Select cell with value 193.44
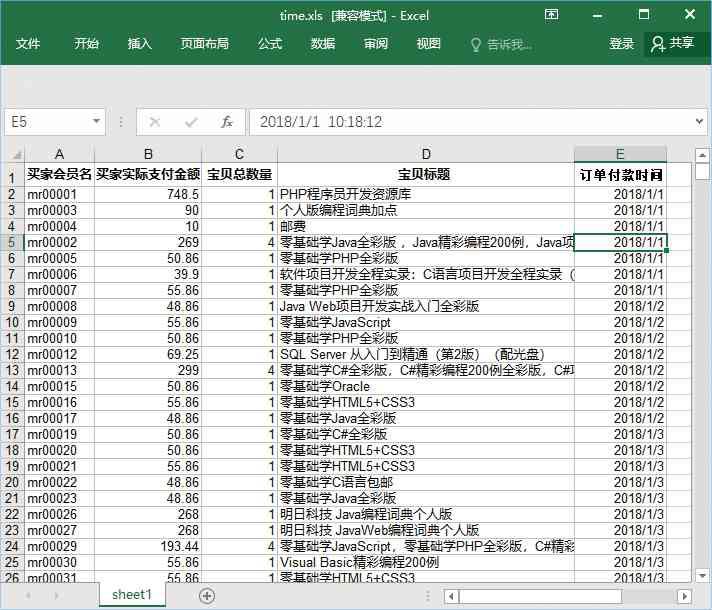Screen dimensions: 712x610 pos(148,546)
